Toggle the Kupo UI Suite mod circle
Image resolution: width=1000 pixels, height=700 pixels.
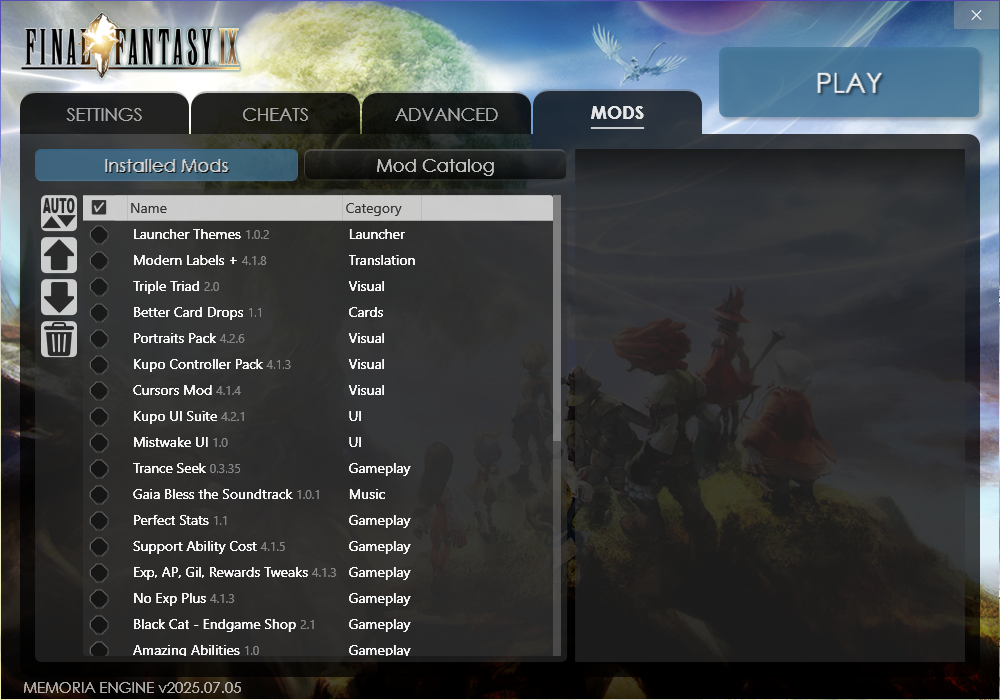pyautogui.click(x=99, y=416)
